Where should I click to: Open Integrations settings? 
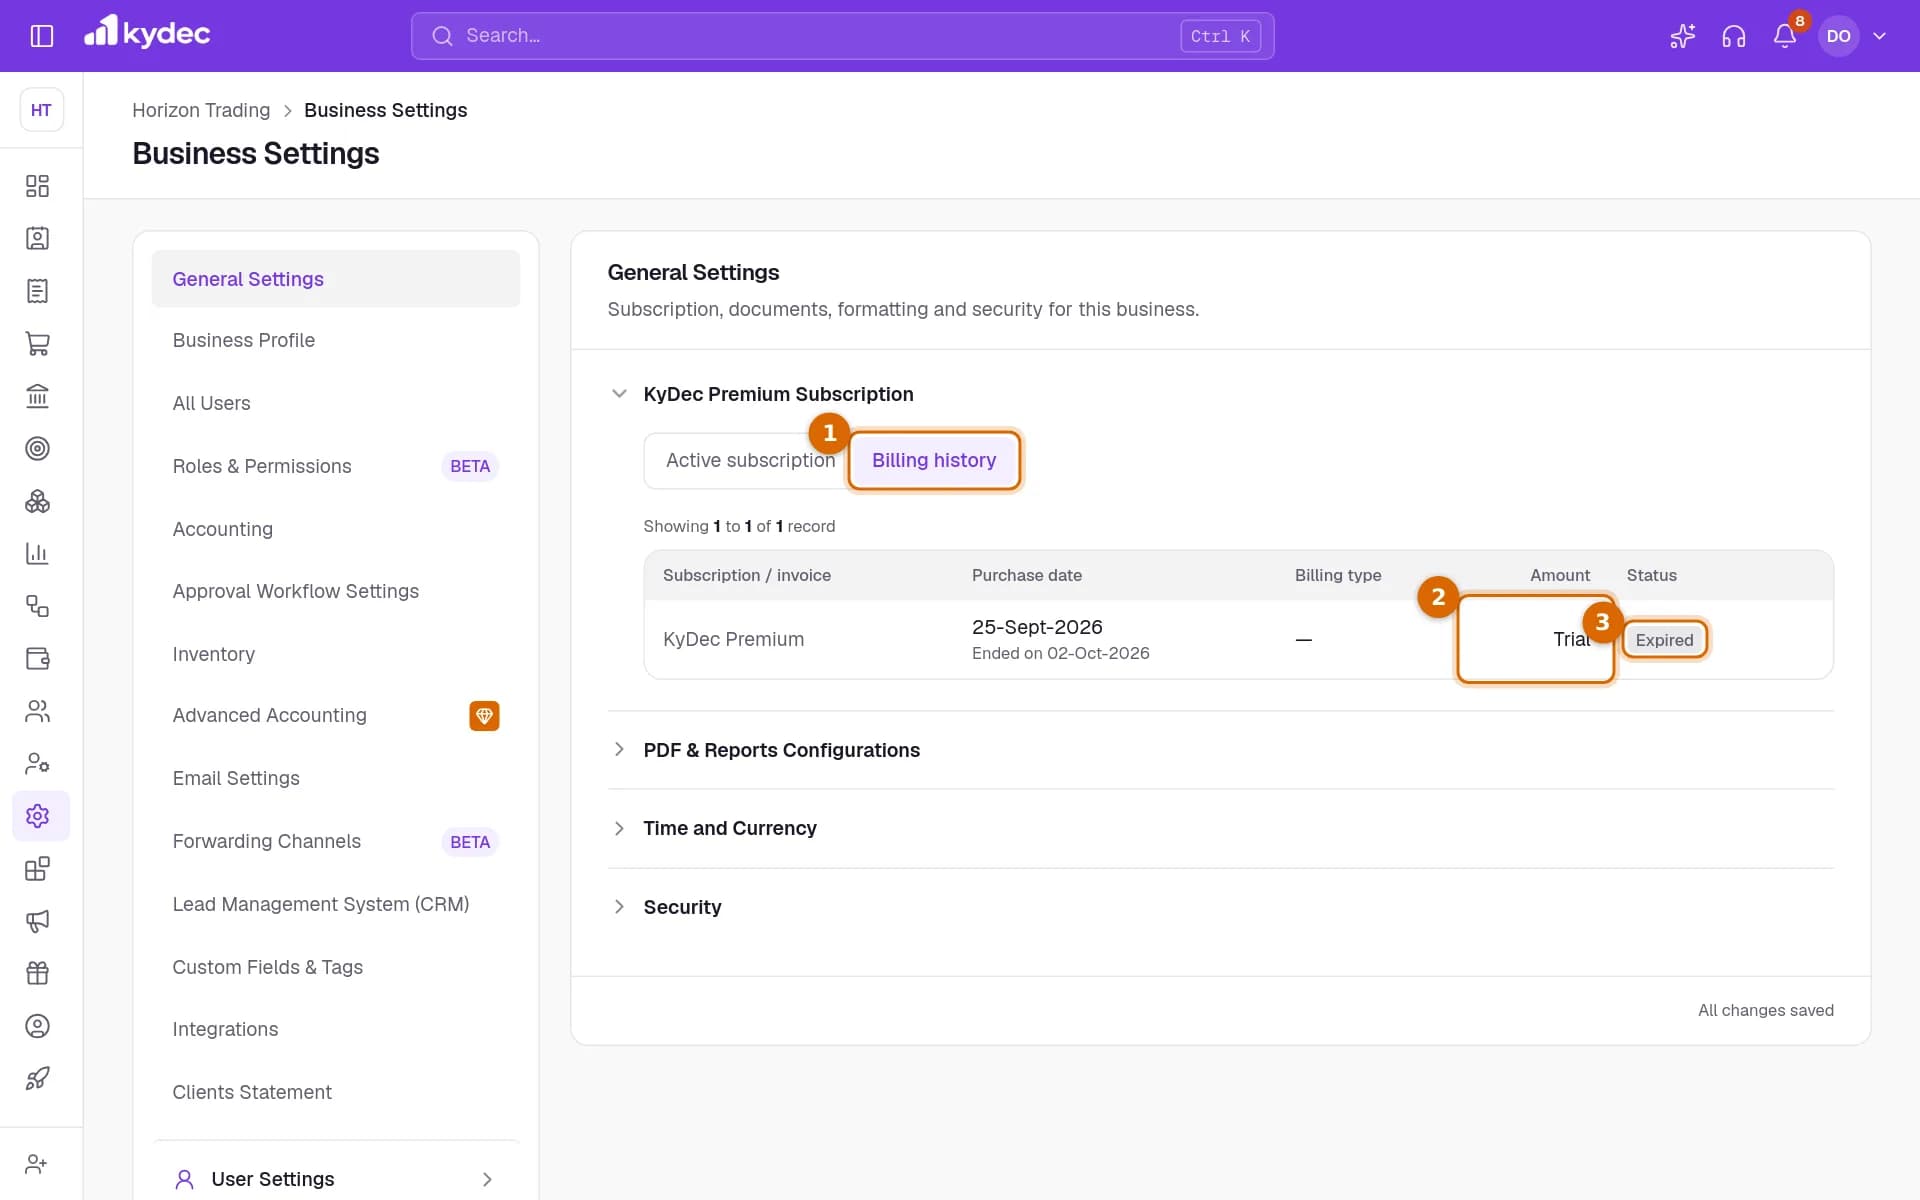point(336,1029)
